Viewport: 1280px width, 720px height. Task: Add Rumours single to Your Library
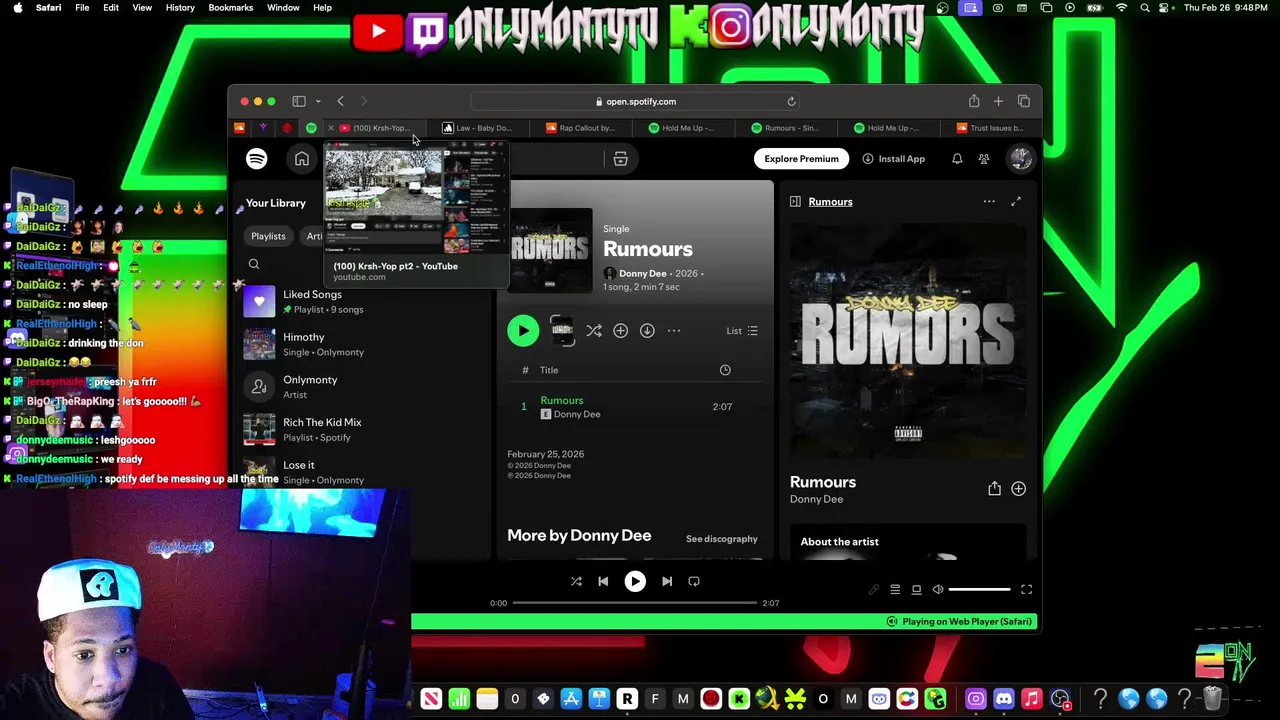620,331
